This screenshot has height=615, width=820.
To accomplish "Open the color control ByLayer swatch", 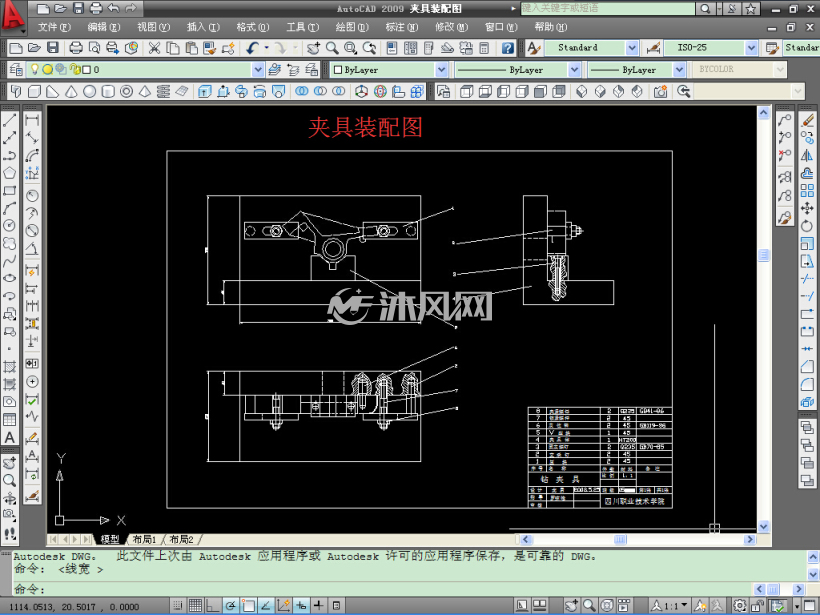I will pyautogui.click(x=389, y=70).
